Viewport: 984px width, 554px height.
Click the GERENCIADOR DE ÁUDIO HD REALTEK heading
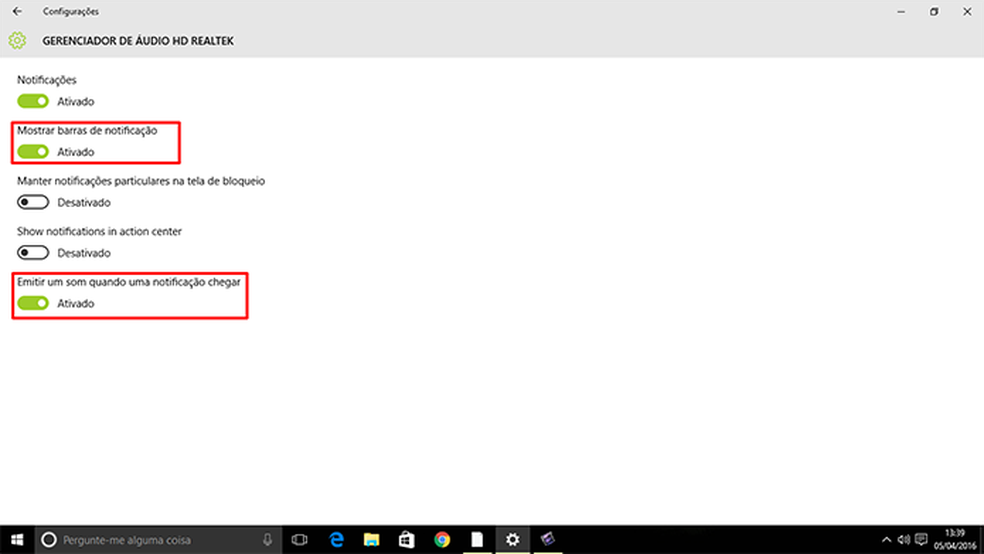138,41
